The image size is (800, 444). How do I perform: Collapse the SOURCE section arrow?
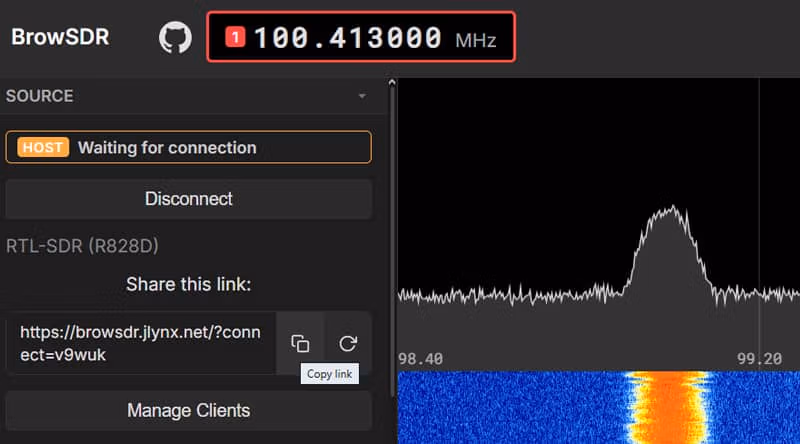click(x=362, y=96)
